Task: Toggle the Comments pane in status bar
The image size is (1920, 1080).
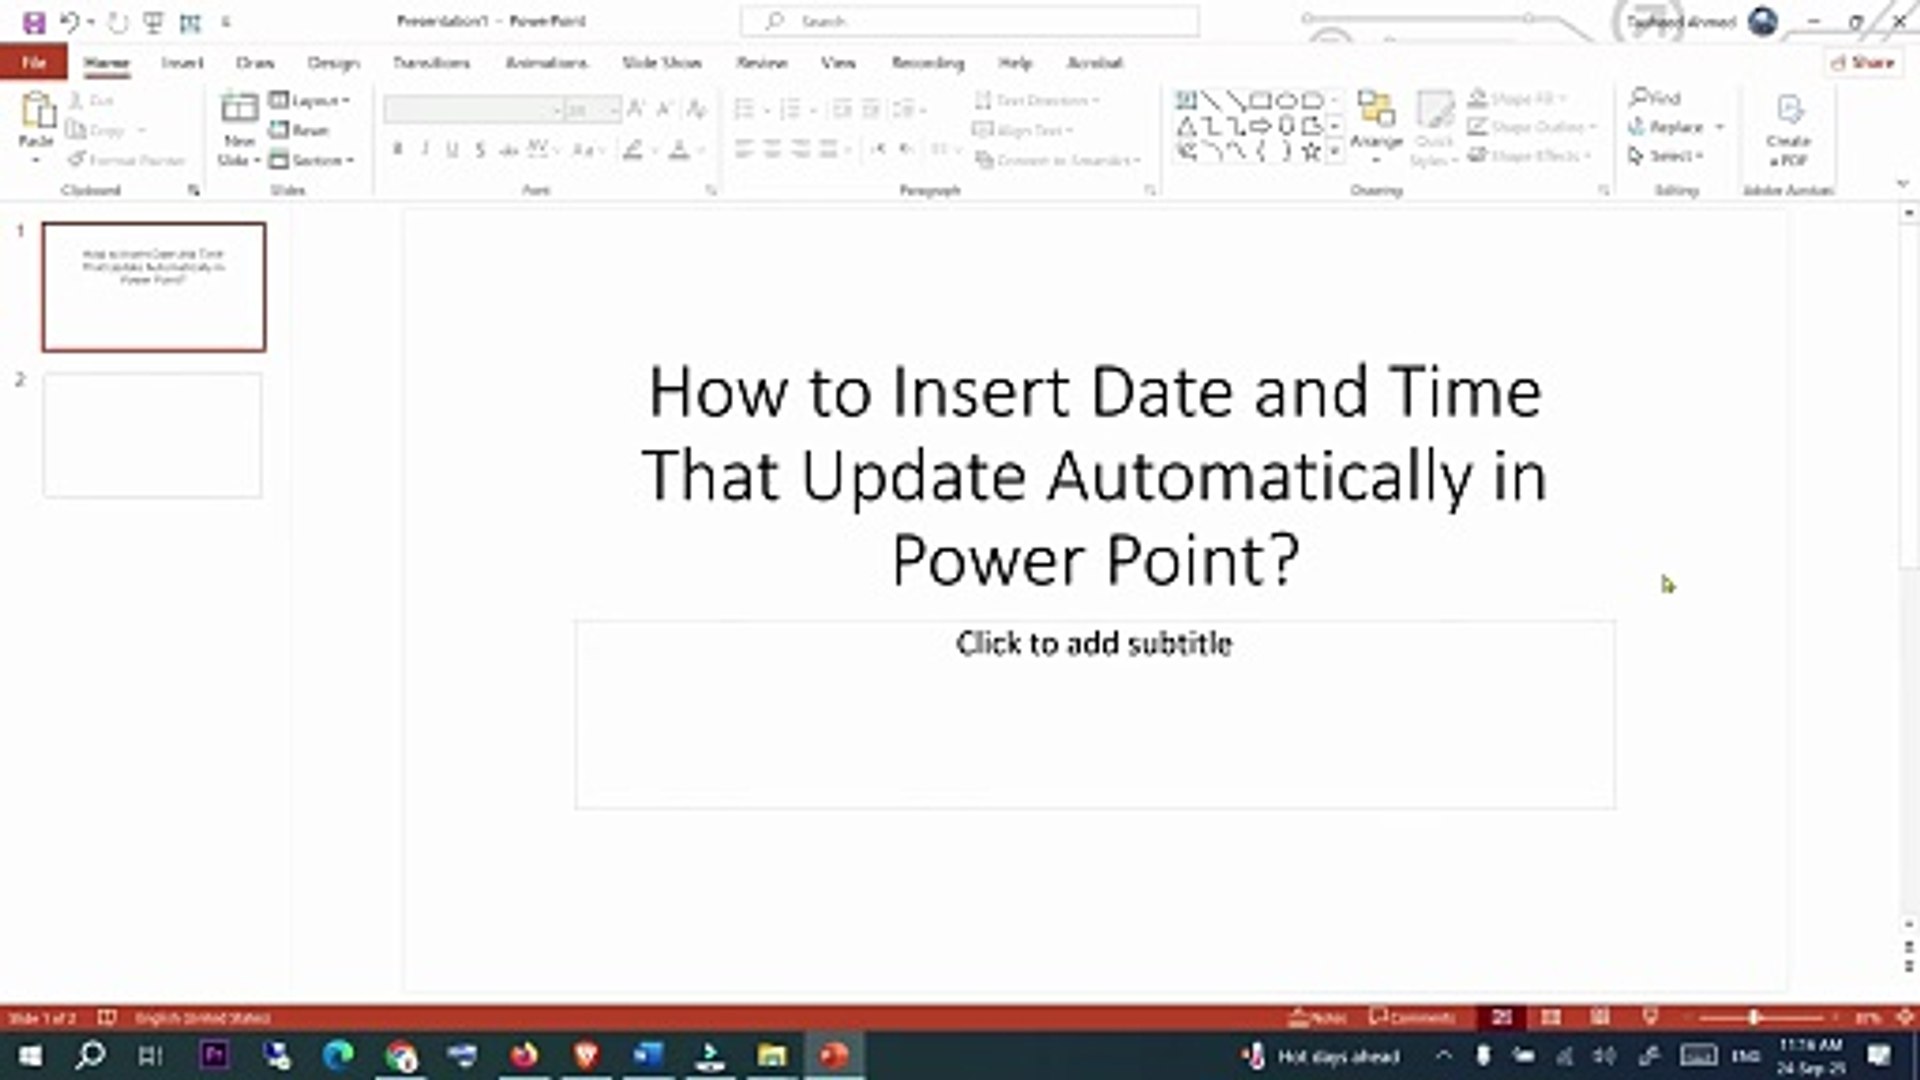Action: (1412, 1017)
